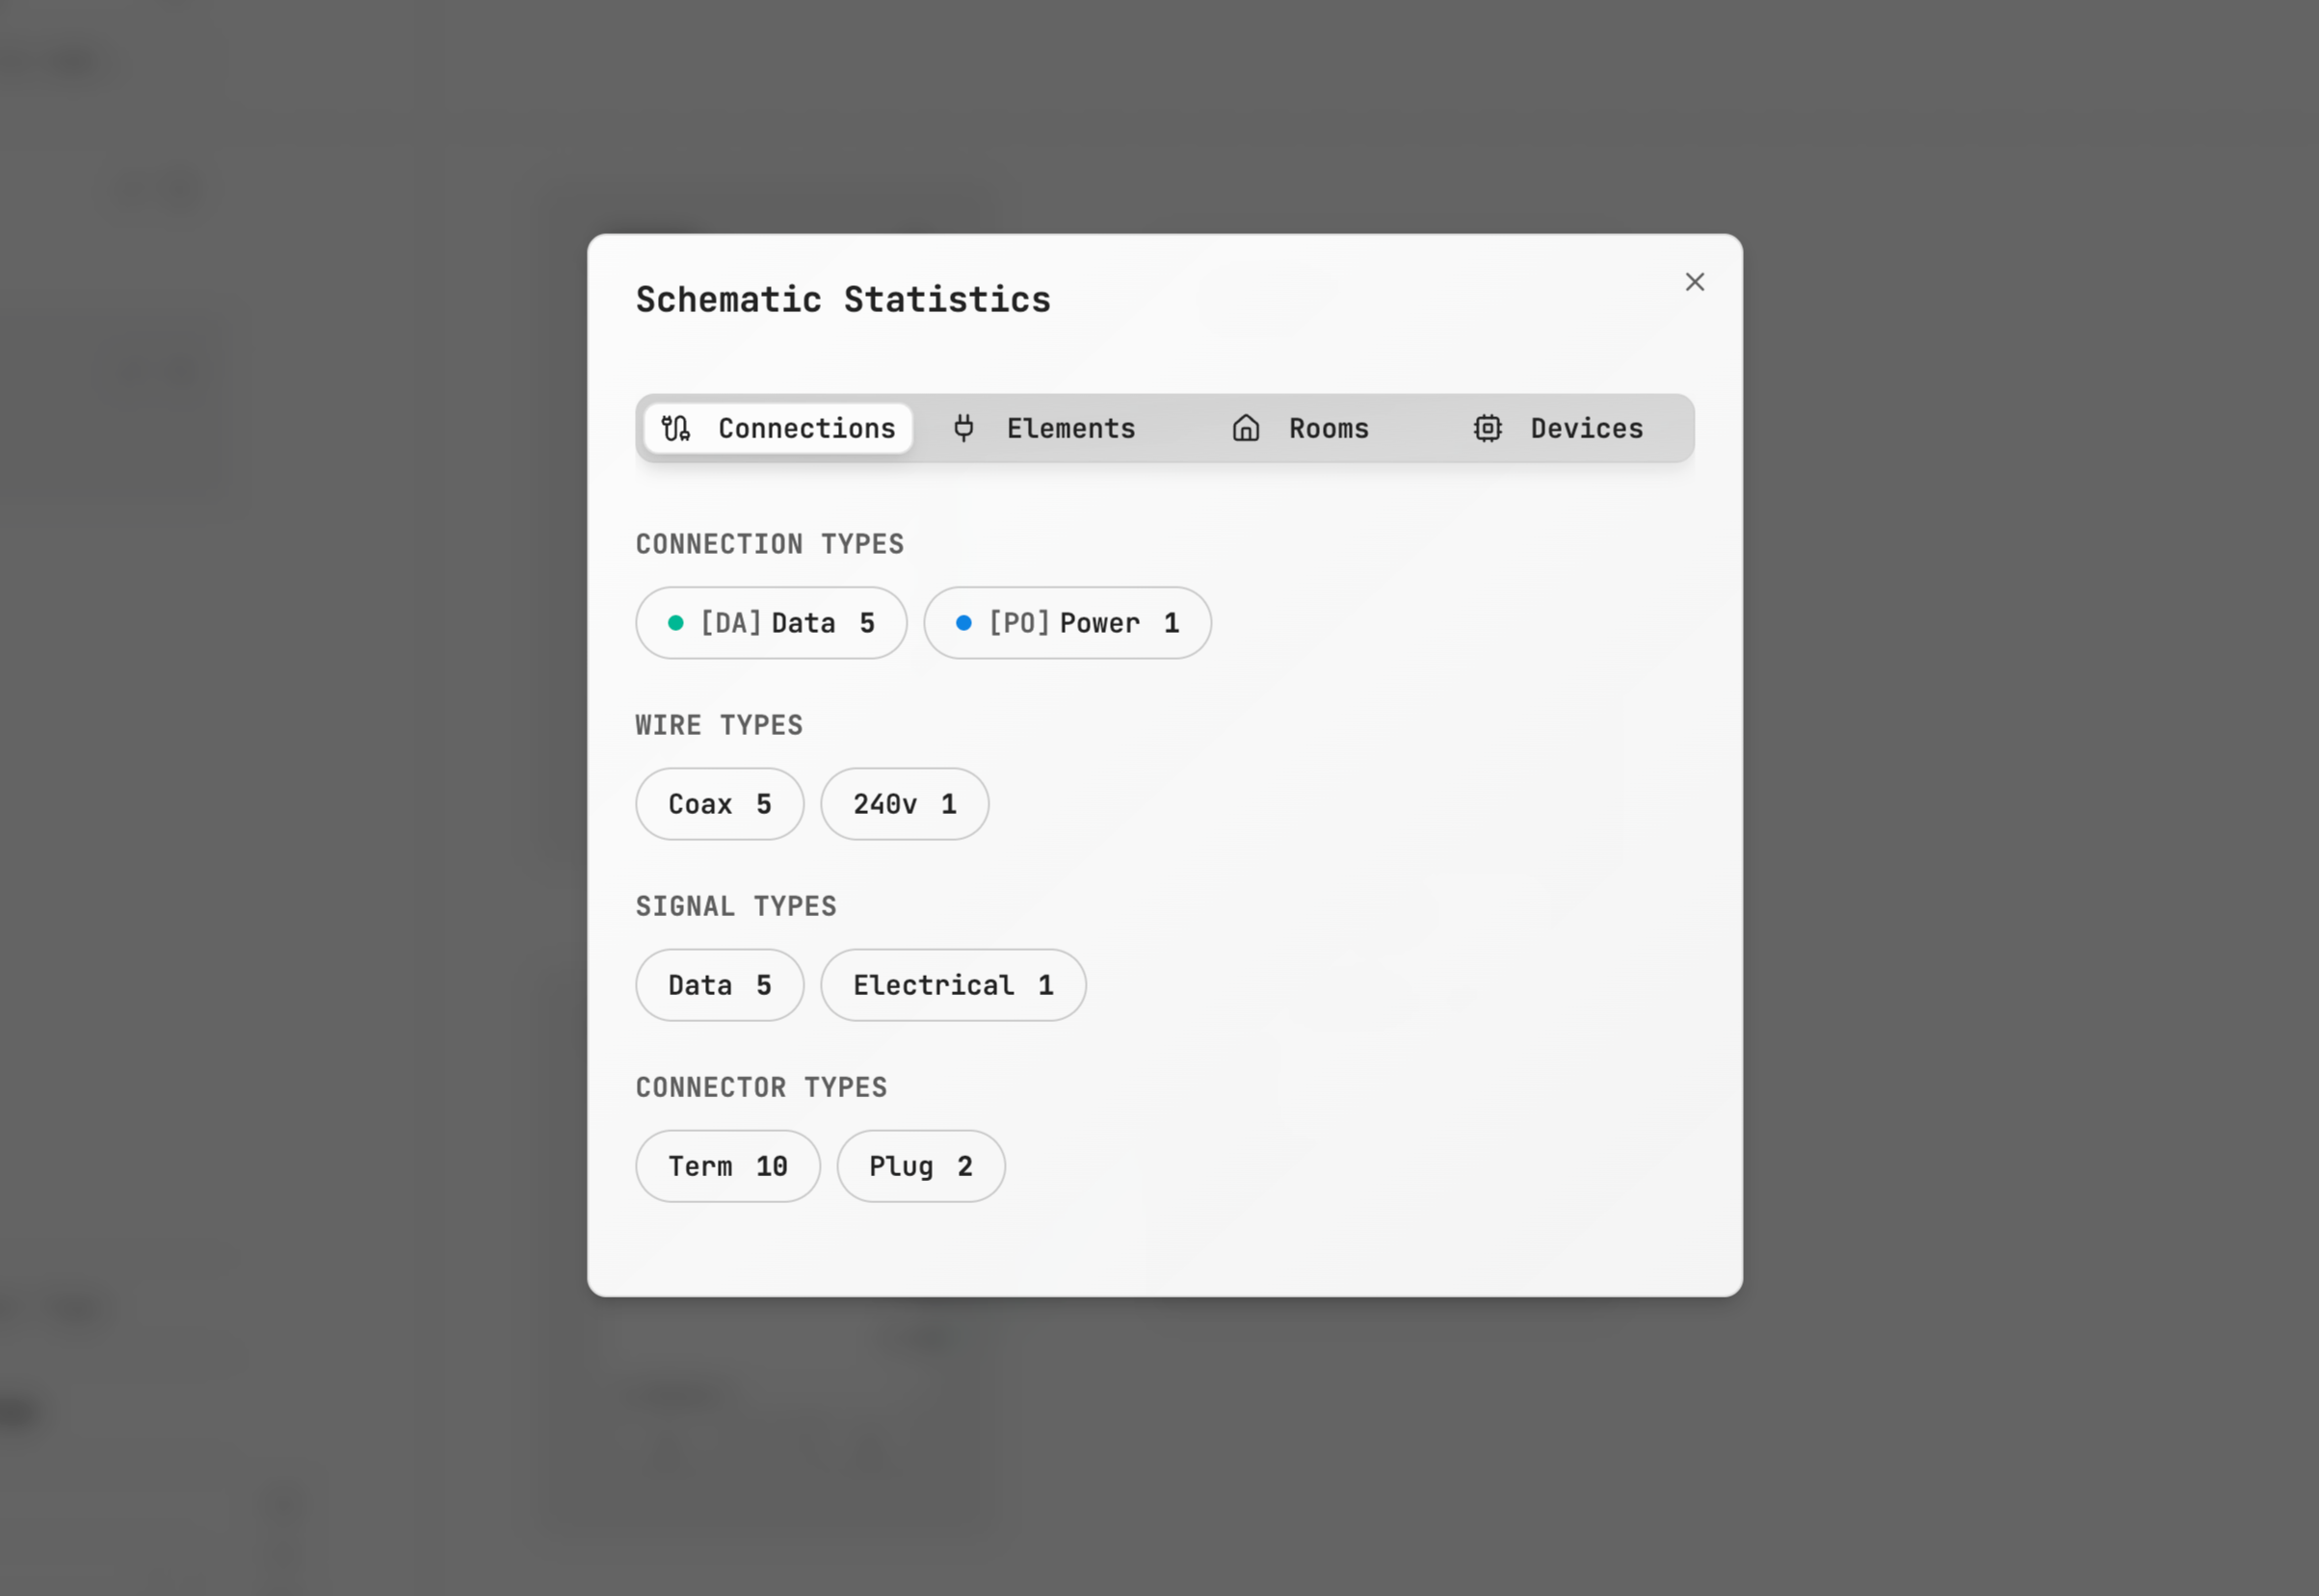2319x1596 pixels.
Task: Choose the Term connector type chip
Action: click(x=727, y=1166)
